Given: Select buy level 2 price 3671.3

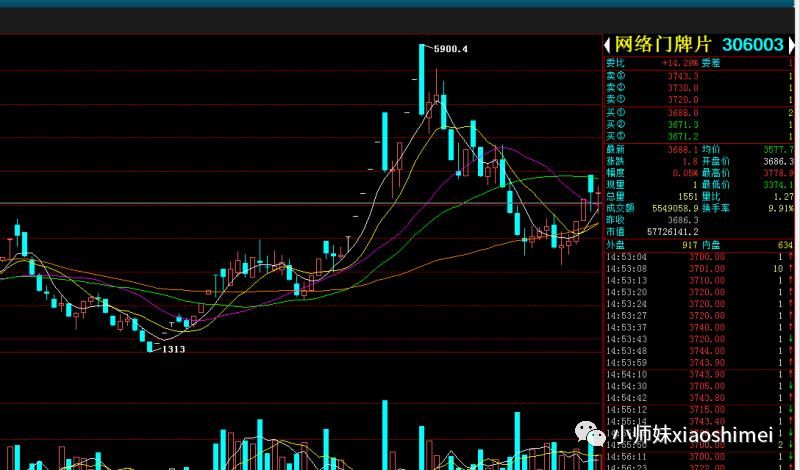Looking at the screenshot, I should tap(683, 125).
